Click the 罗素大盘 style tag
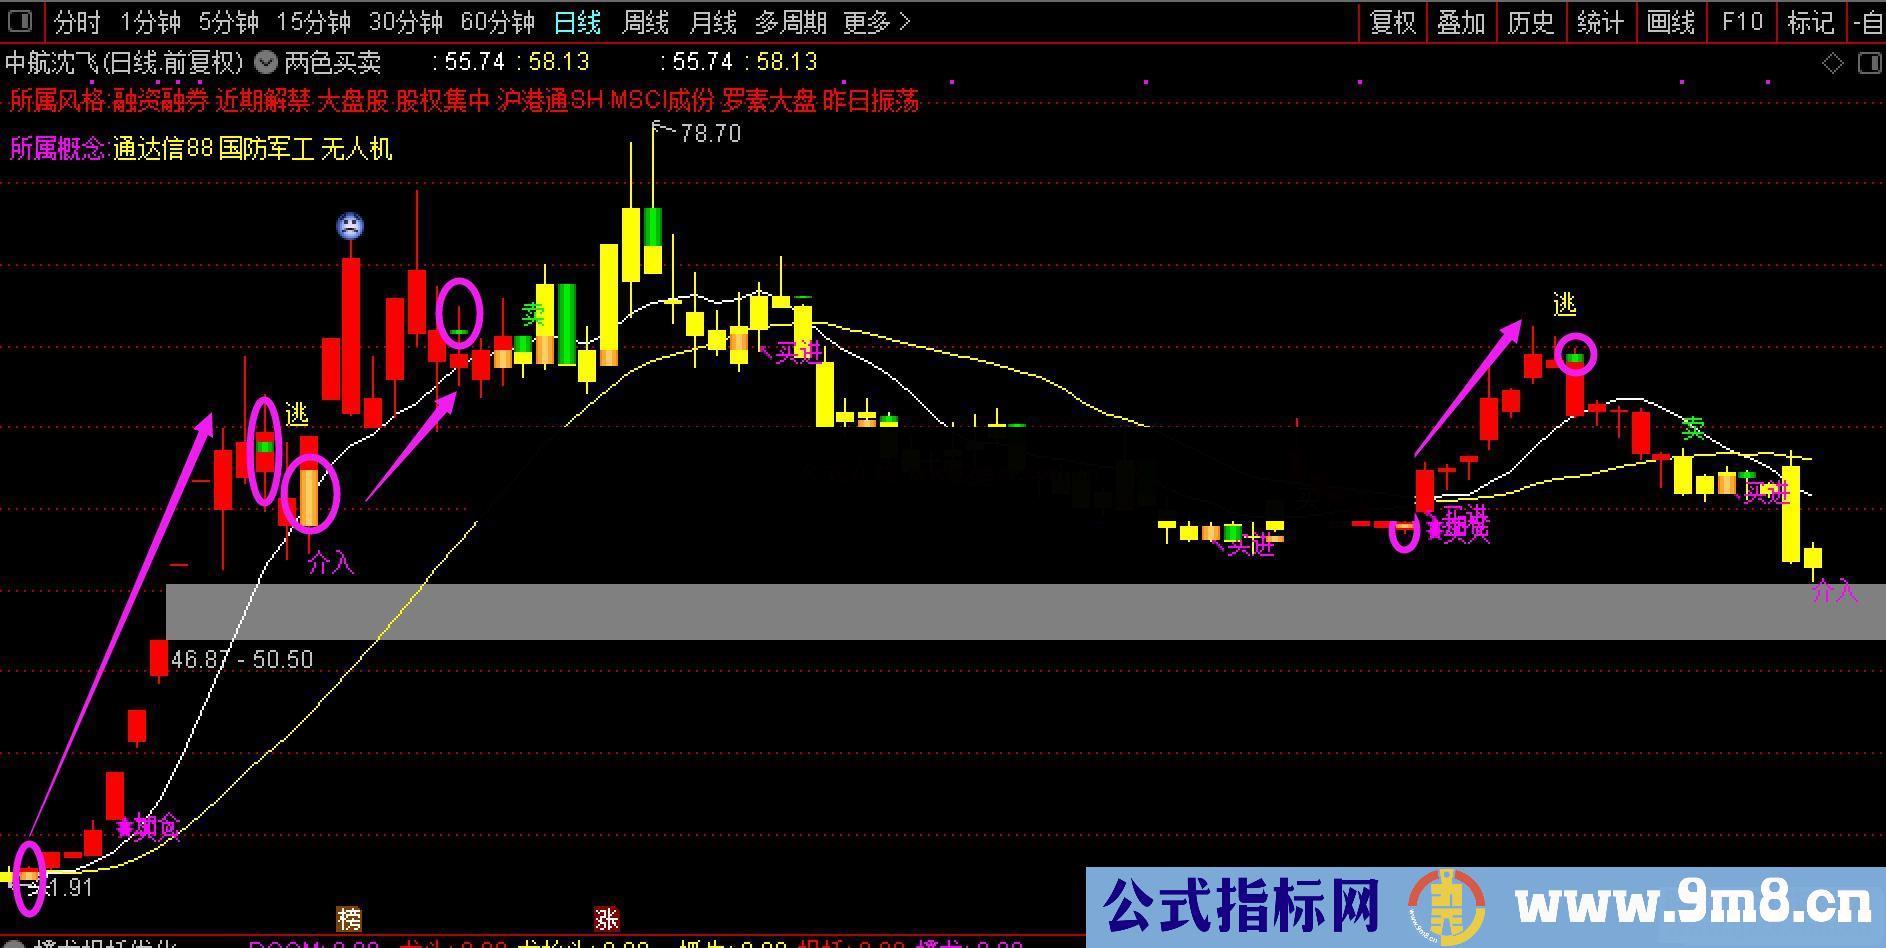The image size is (1886, 948). (770, 101)
